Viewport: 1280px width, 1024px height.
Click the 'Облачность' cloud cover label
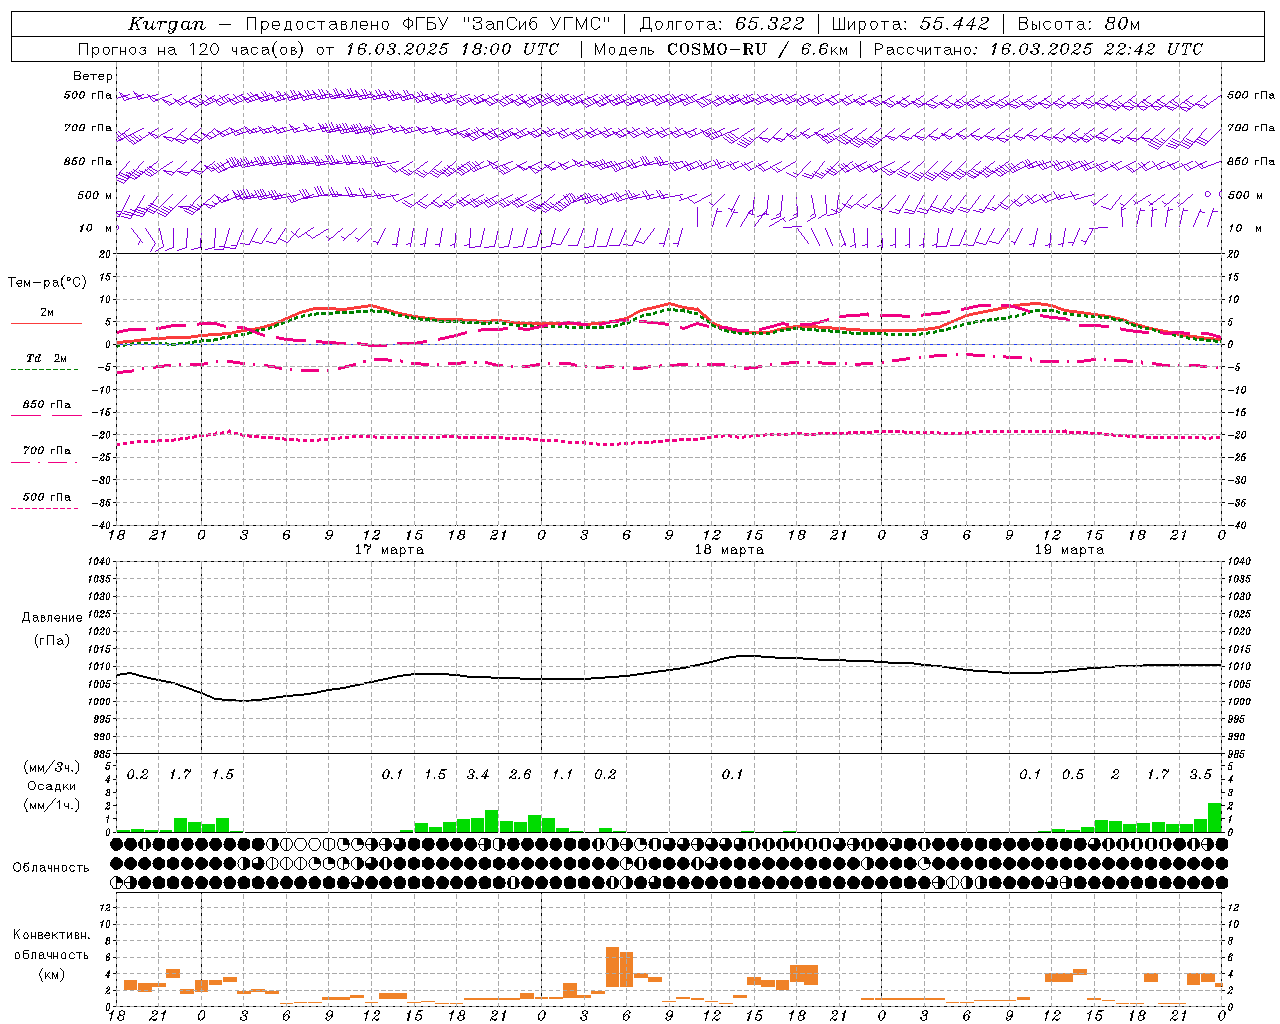point(51,868)
